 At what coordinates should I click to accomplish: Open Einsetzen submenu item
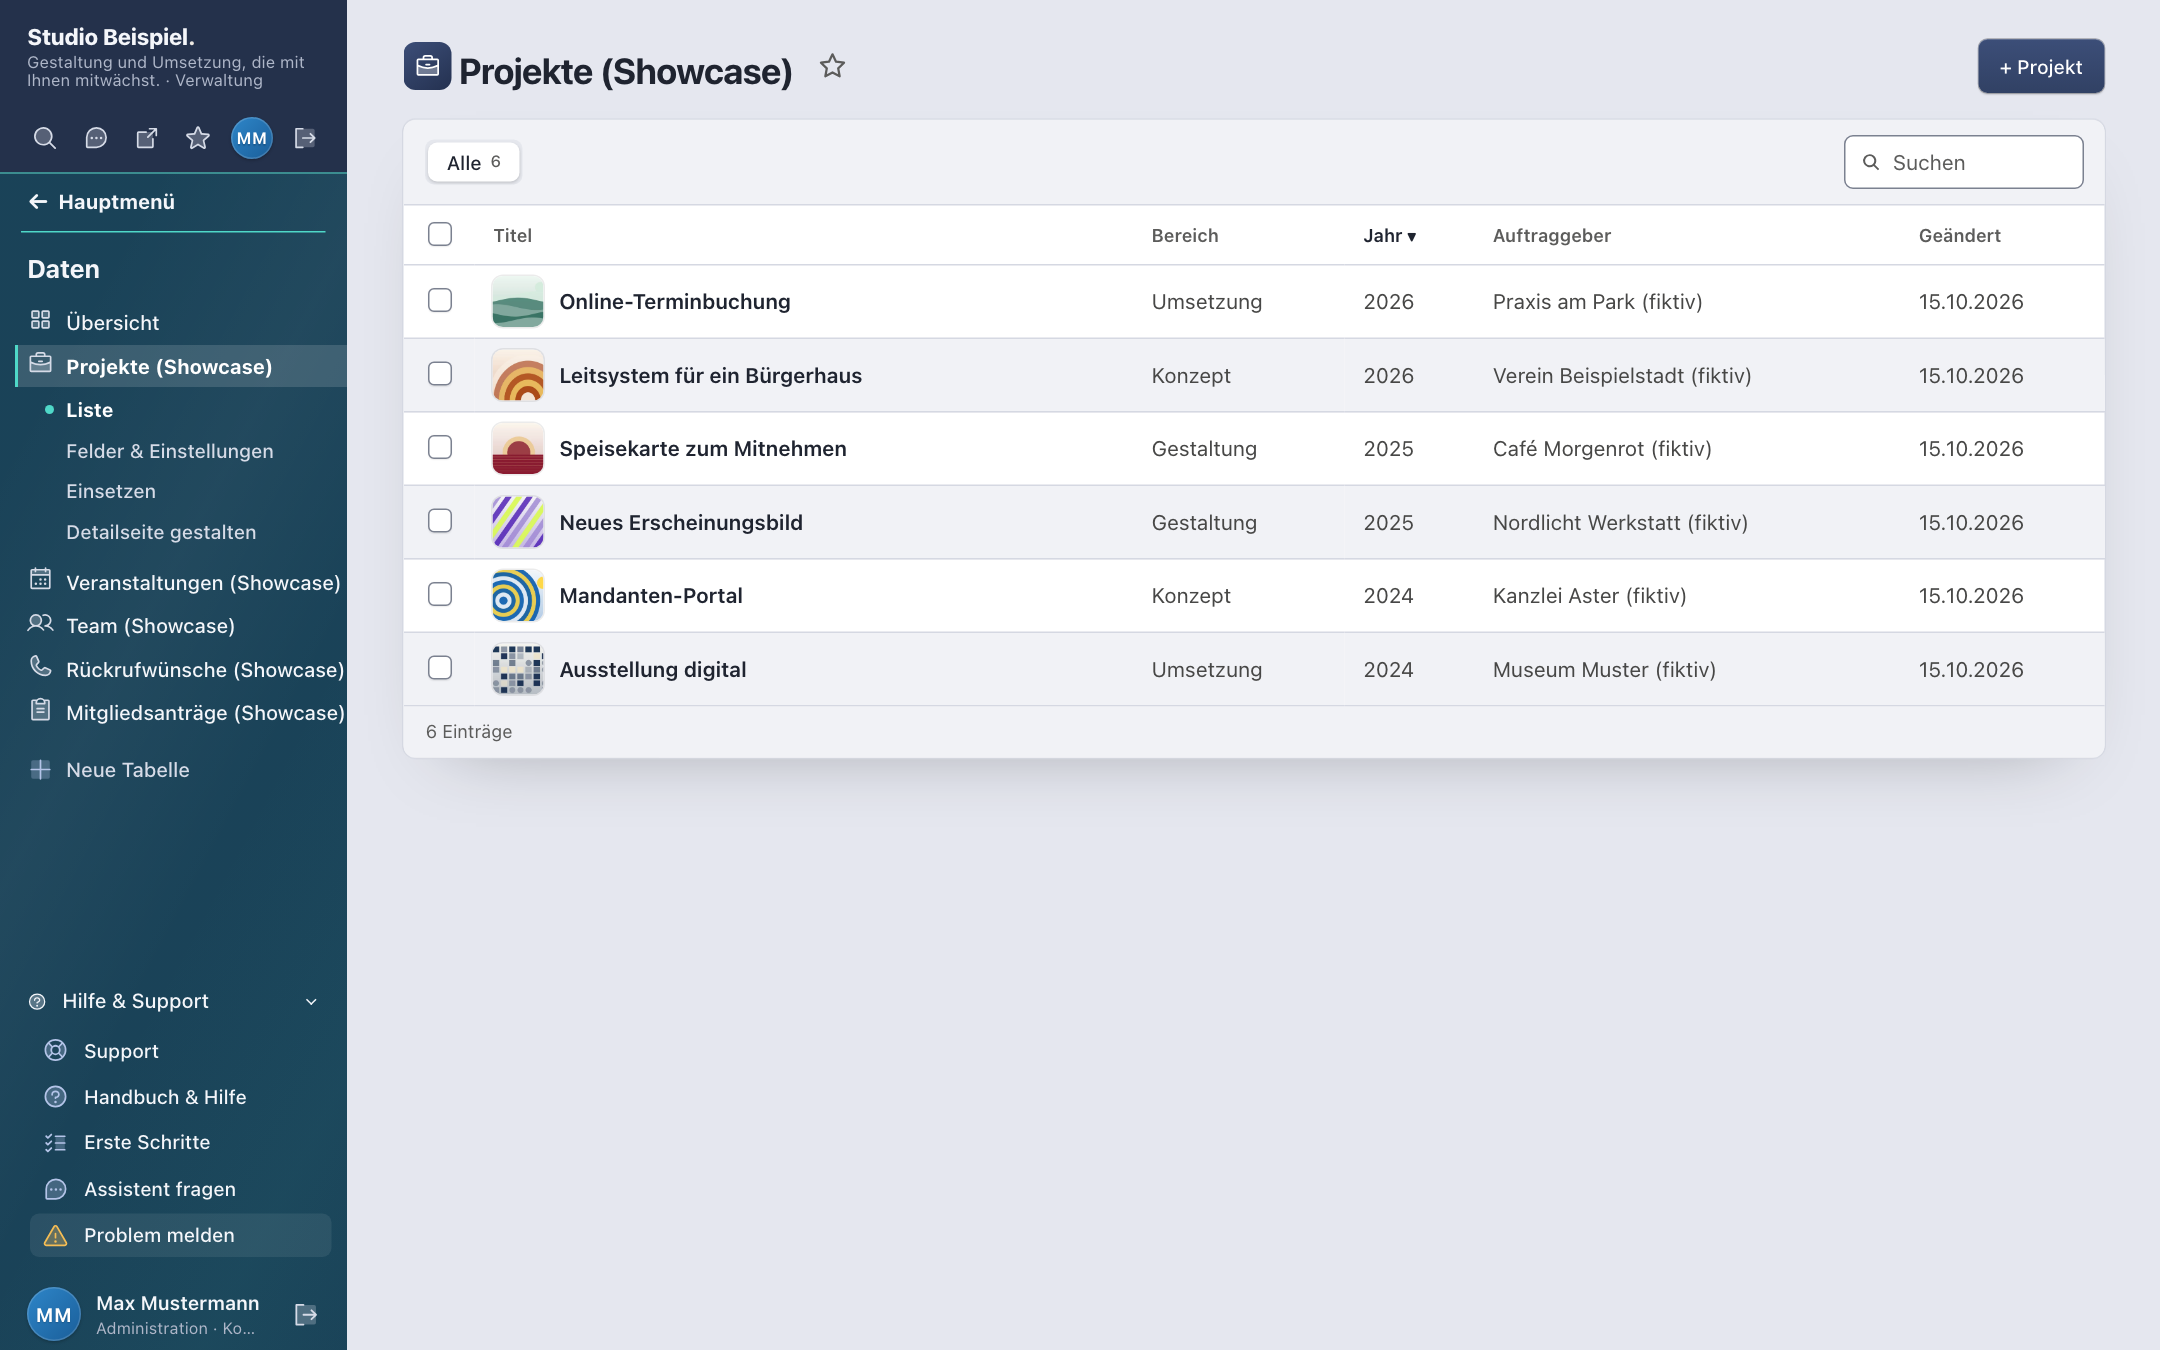(111, 491)
